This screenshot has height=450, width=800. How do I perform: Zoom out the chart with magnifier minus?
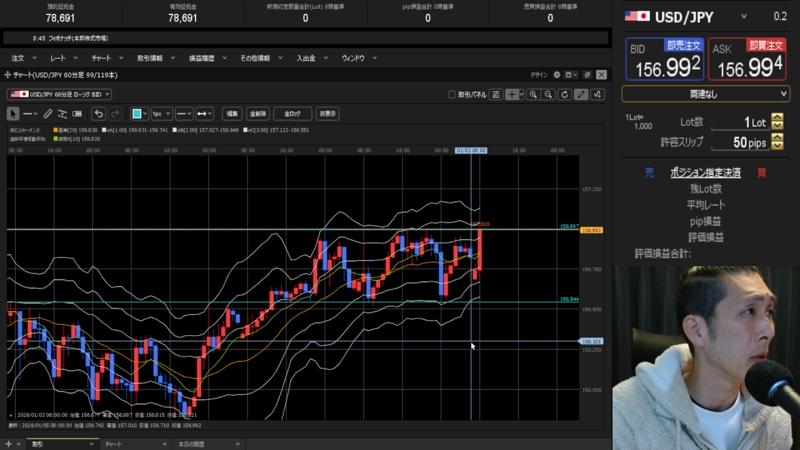[x=549, y=94]
